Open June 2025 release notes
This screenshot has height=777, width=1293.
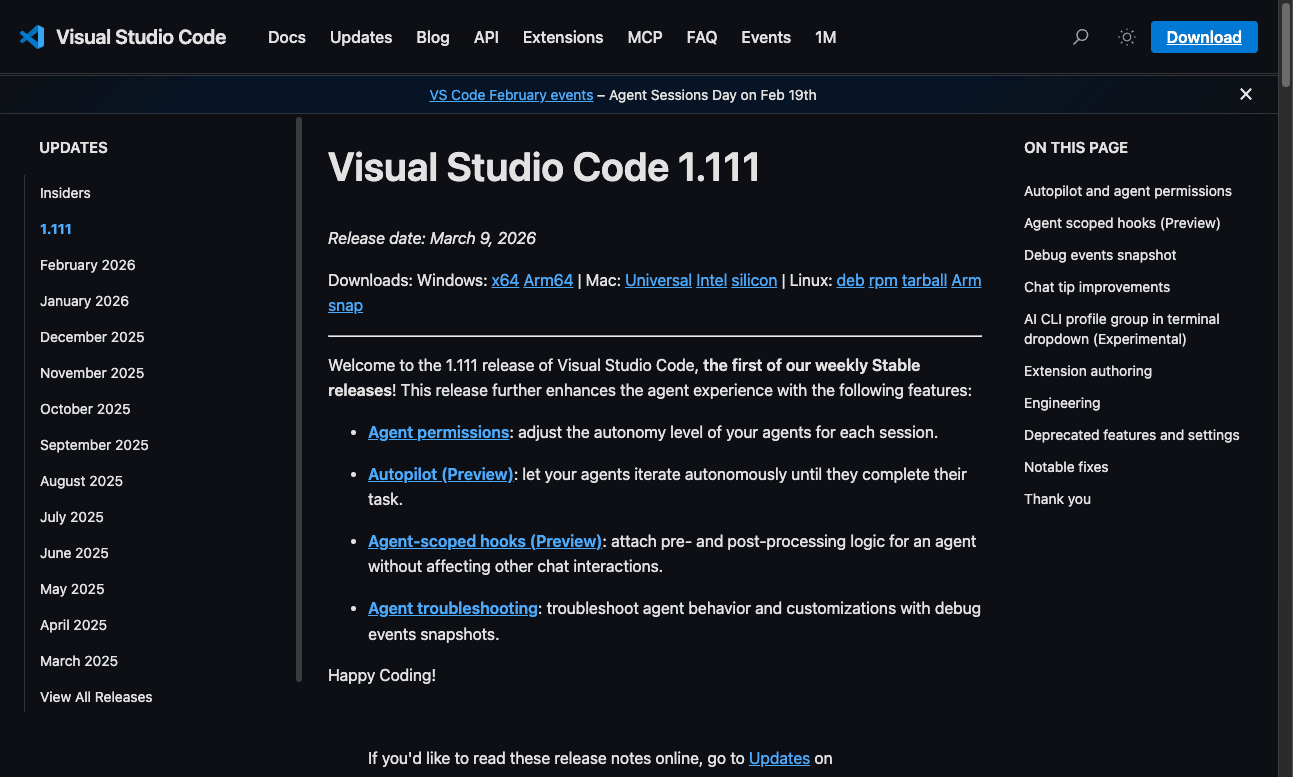point(74,553)
